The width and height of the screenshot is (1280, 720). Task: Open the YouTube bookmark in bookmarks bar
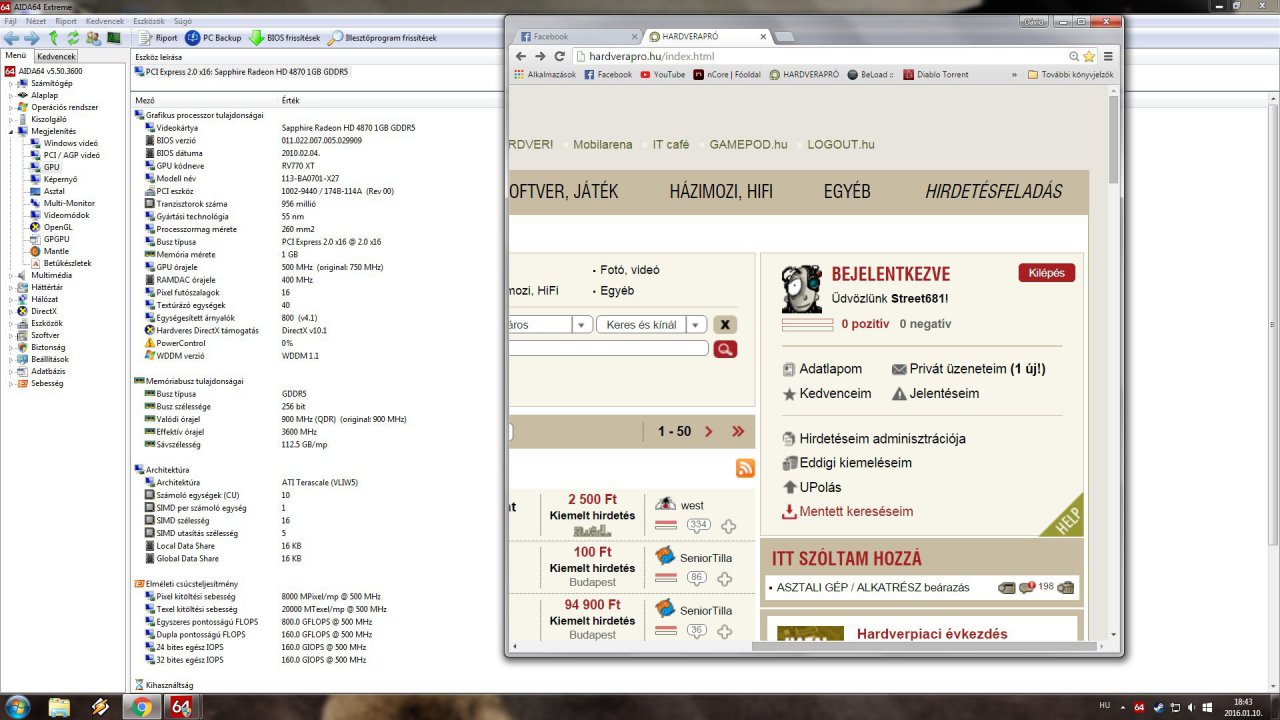662,74
